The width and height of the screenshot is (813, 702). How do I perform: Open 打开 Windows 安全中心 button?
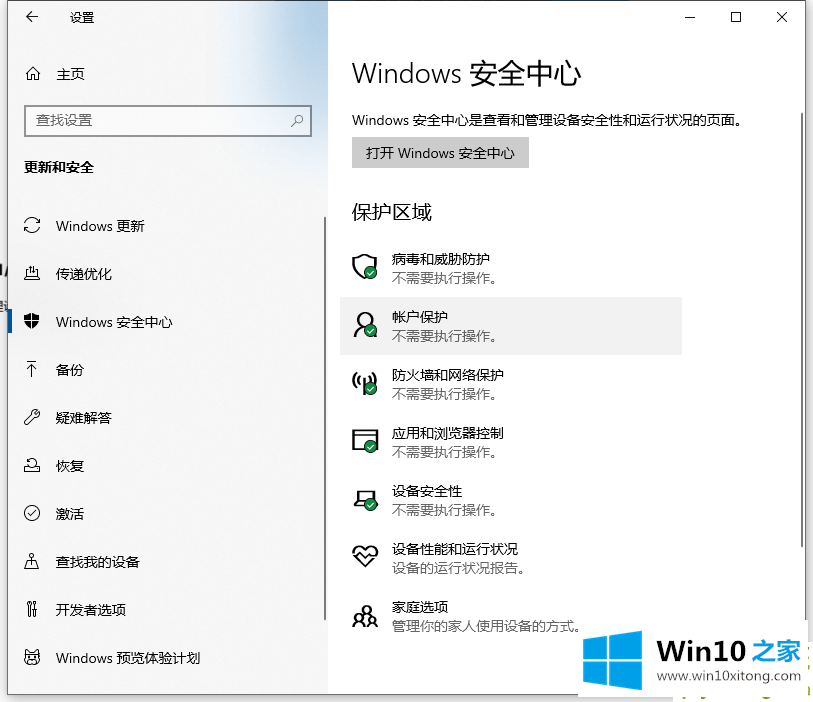point(440,152)
